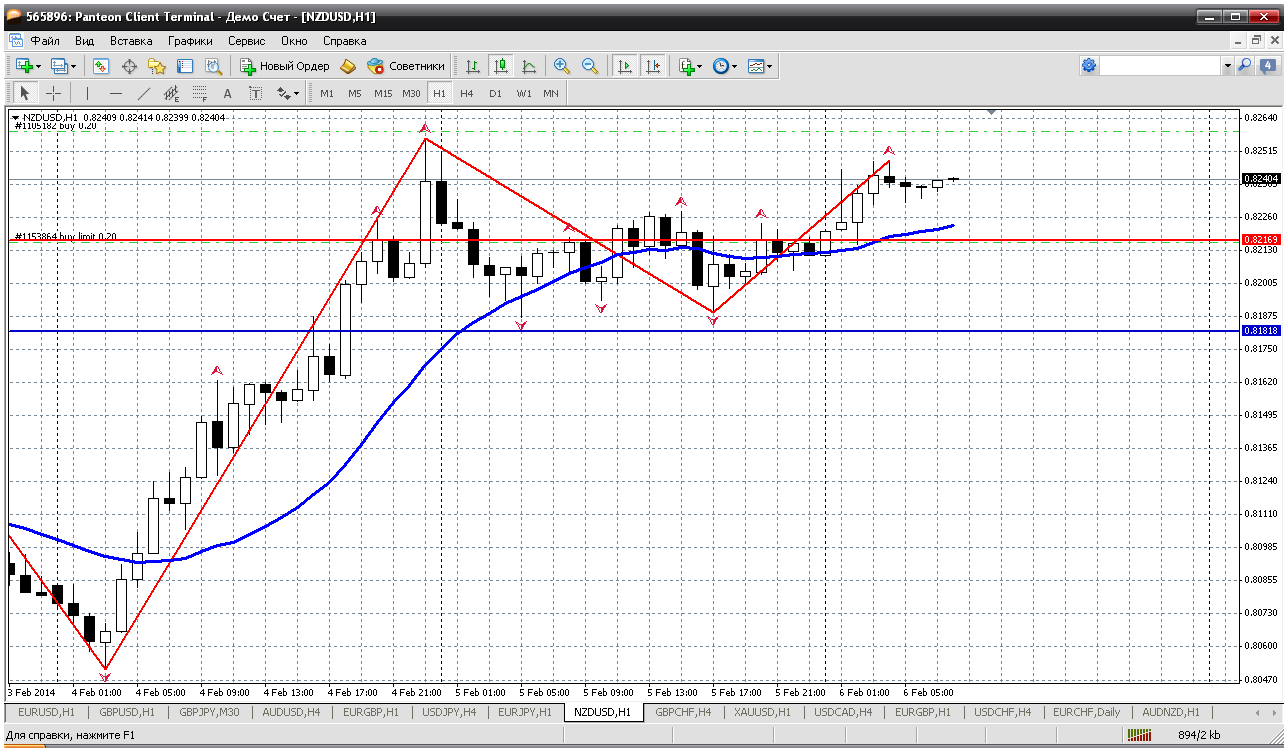
Task: Toggle the Советники expert advisors button
Action: (x=406, y=66)
